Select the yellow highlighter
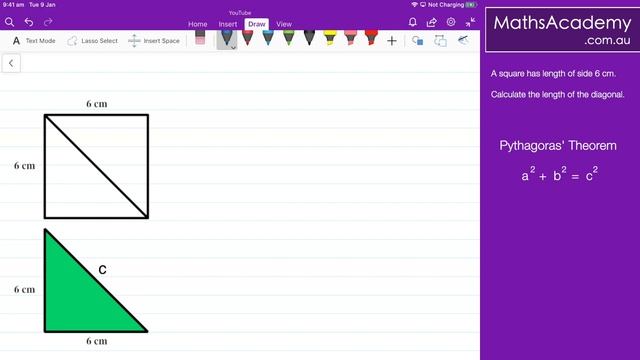Image resolution: width=640 pixels, height=360 pixels. click(330, 38)
